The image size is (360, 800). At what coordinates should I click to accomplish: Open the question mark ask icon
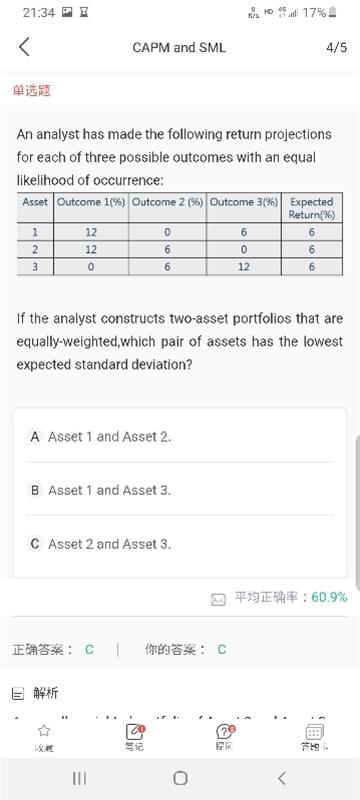(225, 731)
